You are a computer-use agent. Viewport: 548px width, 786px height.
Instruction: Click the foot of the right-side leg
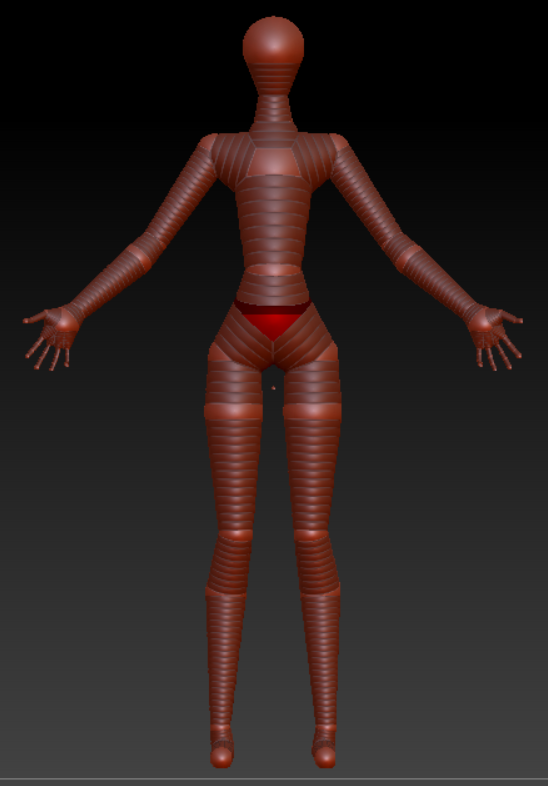click(324, 747)
